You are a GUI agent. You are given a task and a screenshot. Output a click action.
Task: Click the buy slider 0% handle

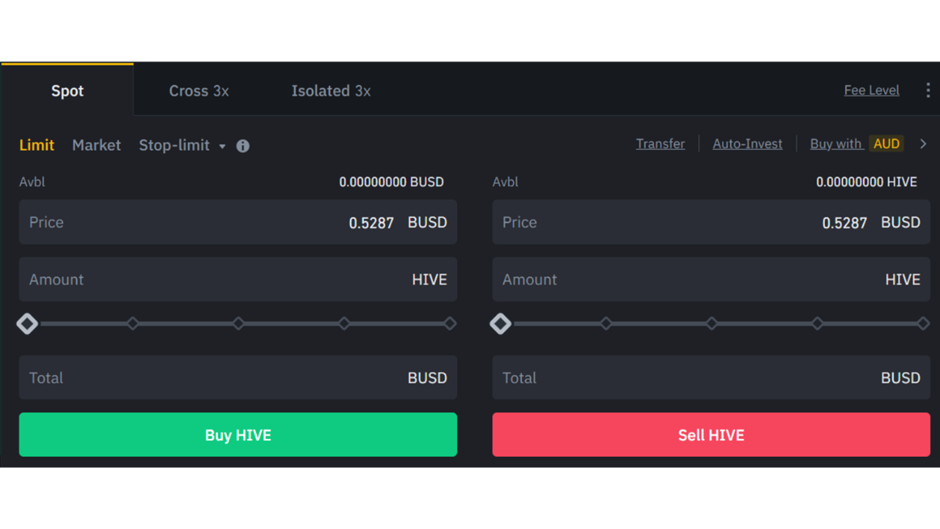click(x=27, y=324)
